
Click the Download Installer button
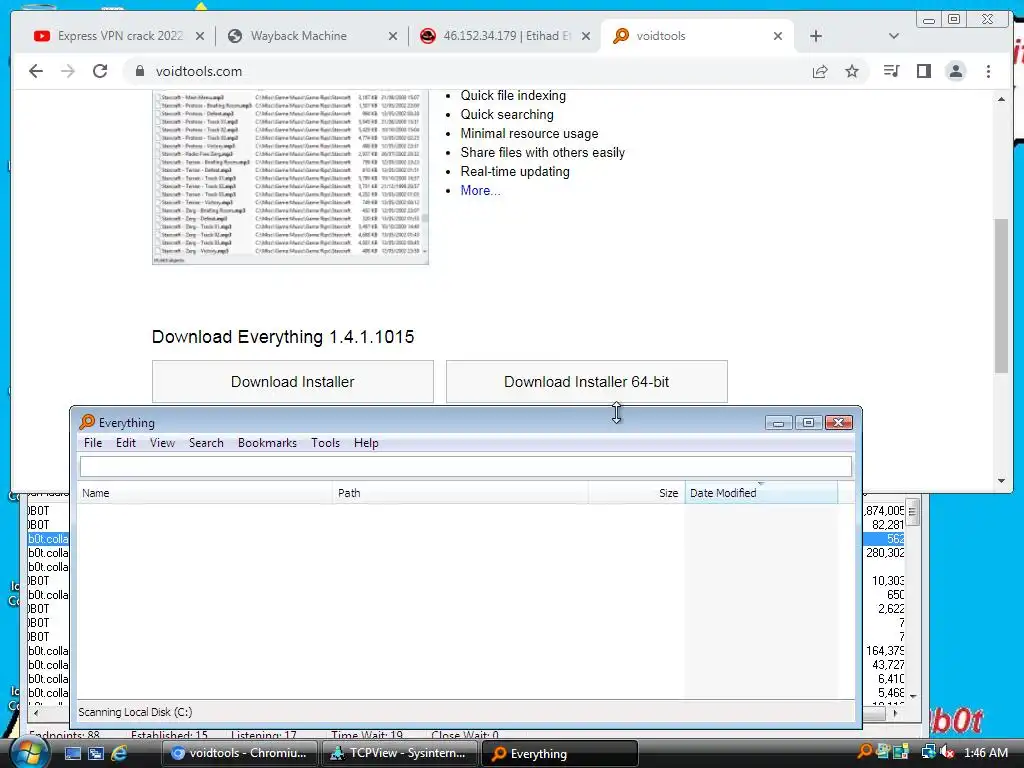tap(293, 382)
